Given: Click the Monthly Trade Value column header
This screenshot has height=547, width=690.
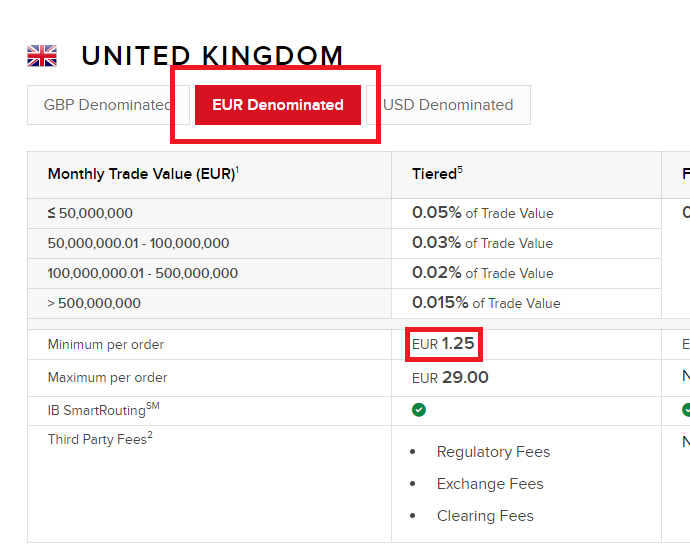Looking at the screenshot, I should [143, 174].
